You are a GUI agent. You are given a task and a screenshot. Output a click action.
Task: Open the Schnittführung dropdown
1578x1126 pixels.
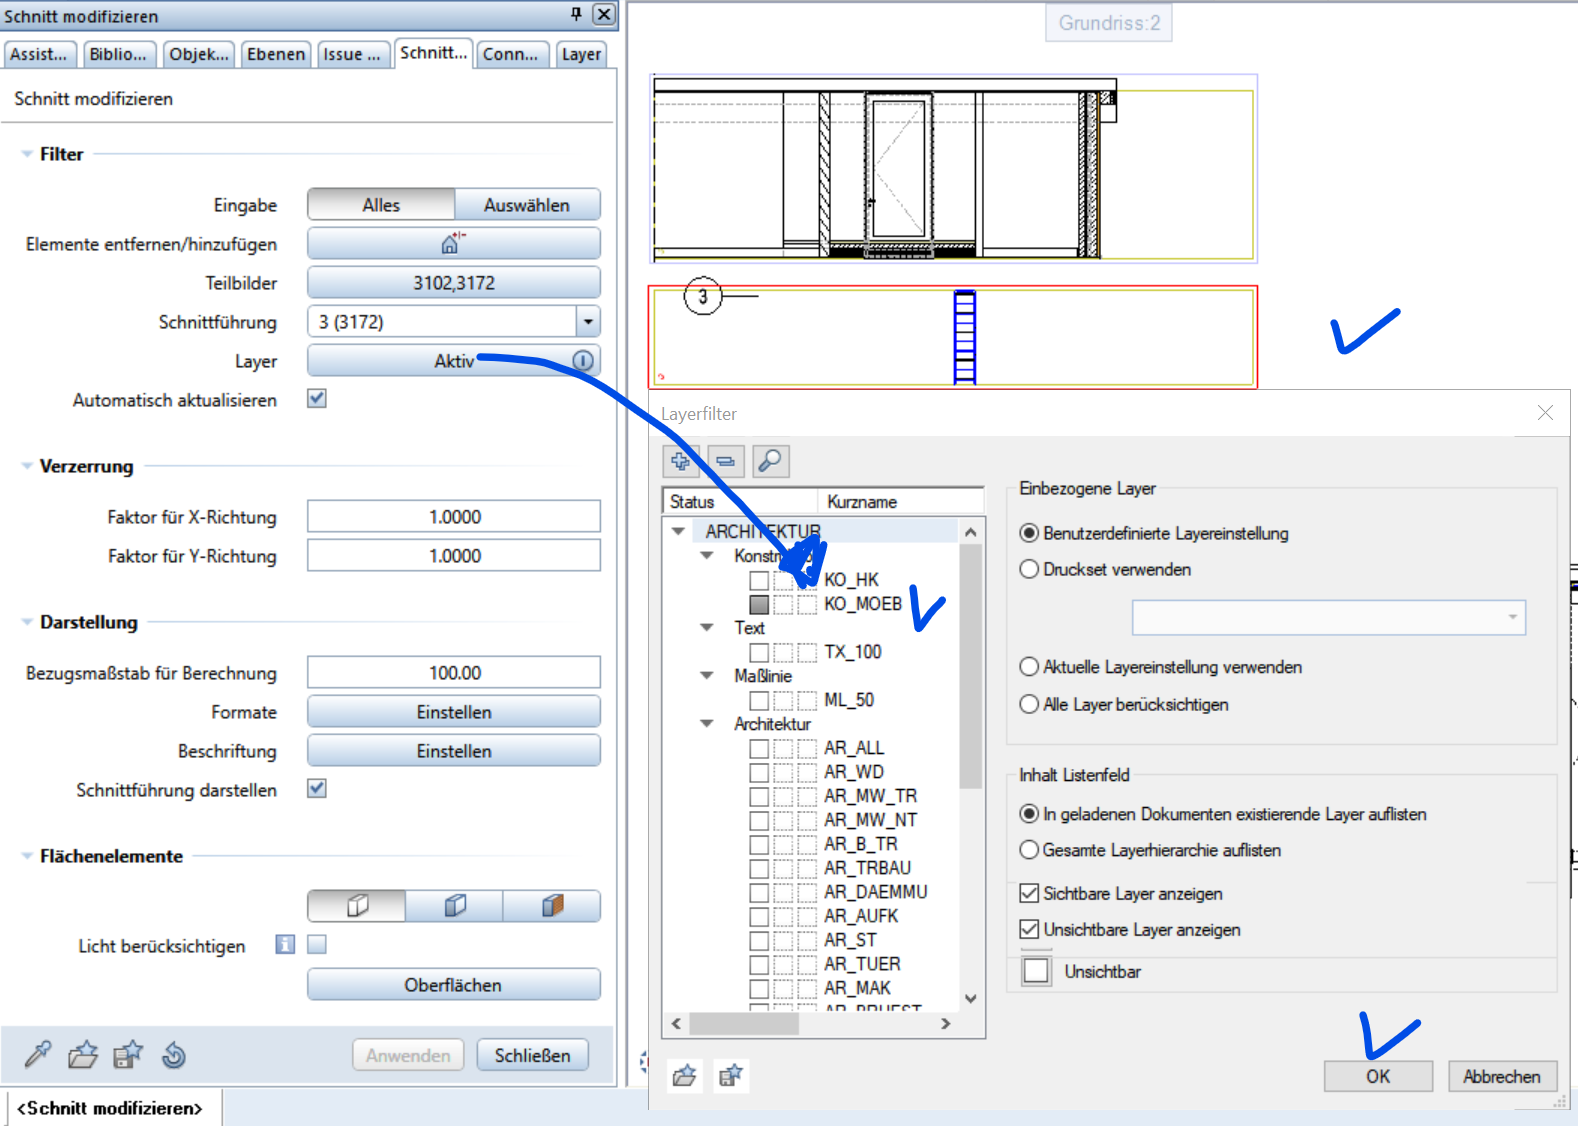click(x=588, y=322)
